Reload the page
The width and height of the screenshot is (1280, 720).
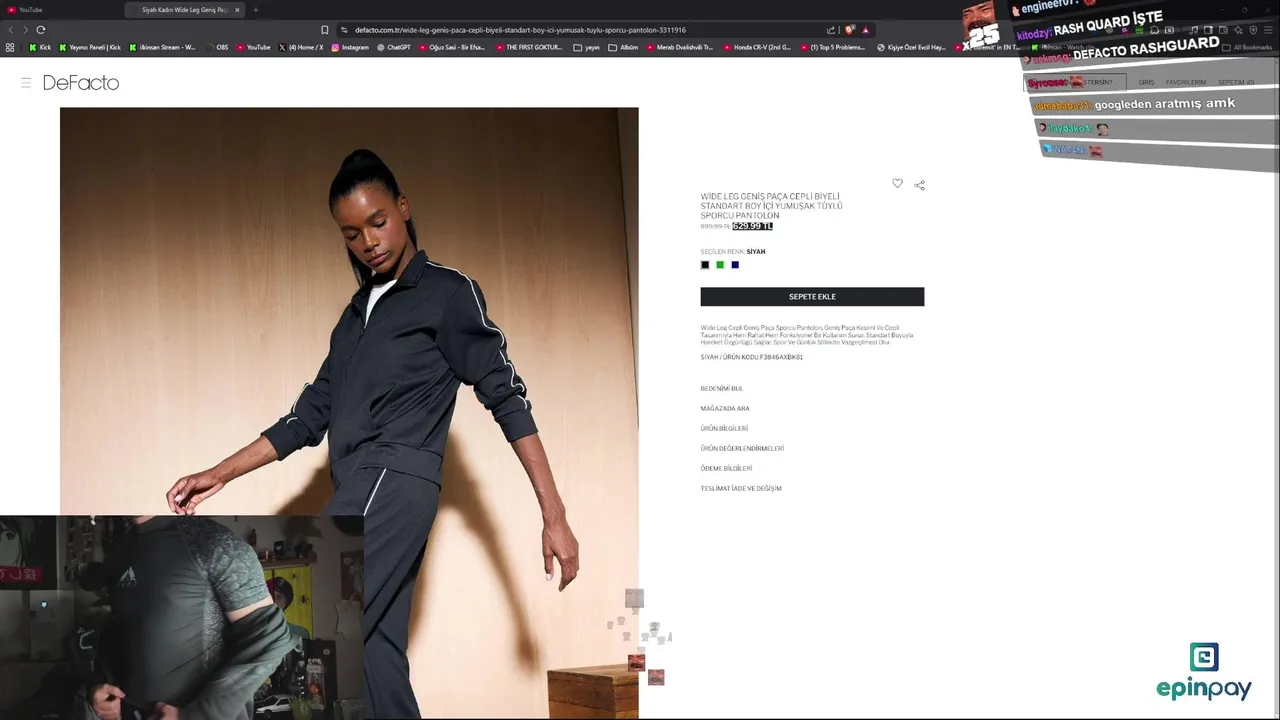click(41, 30)
